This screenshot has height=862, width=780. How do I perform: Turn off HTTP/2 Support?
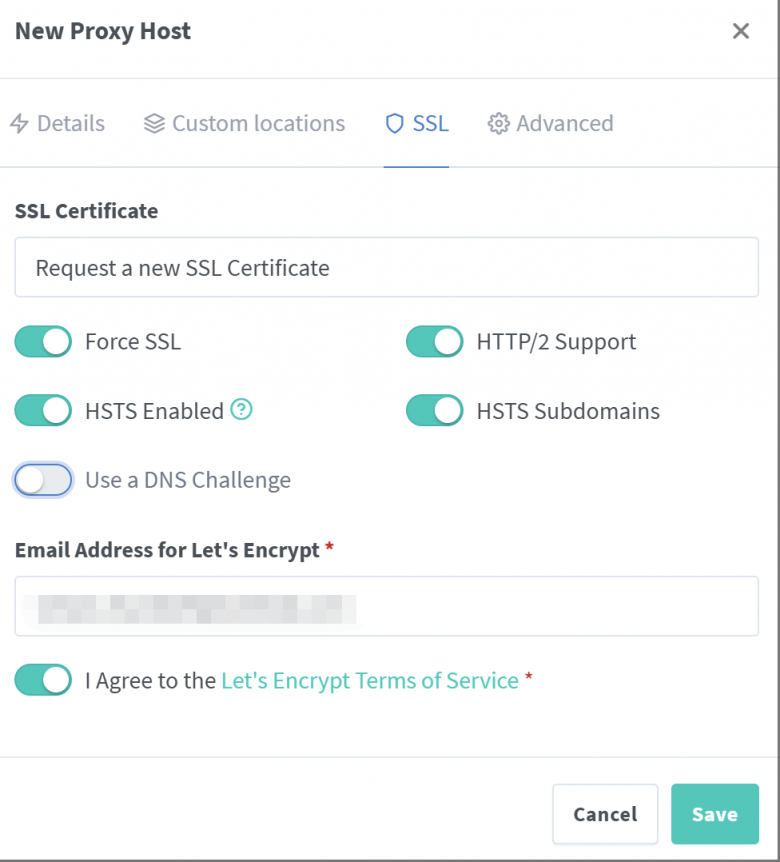[434, 341]
